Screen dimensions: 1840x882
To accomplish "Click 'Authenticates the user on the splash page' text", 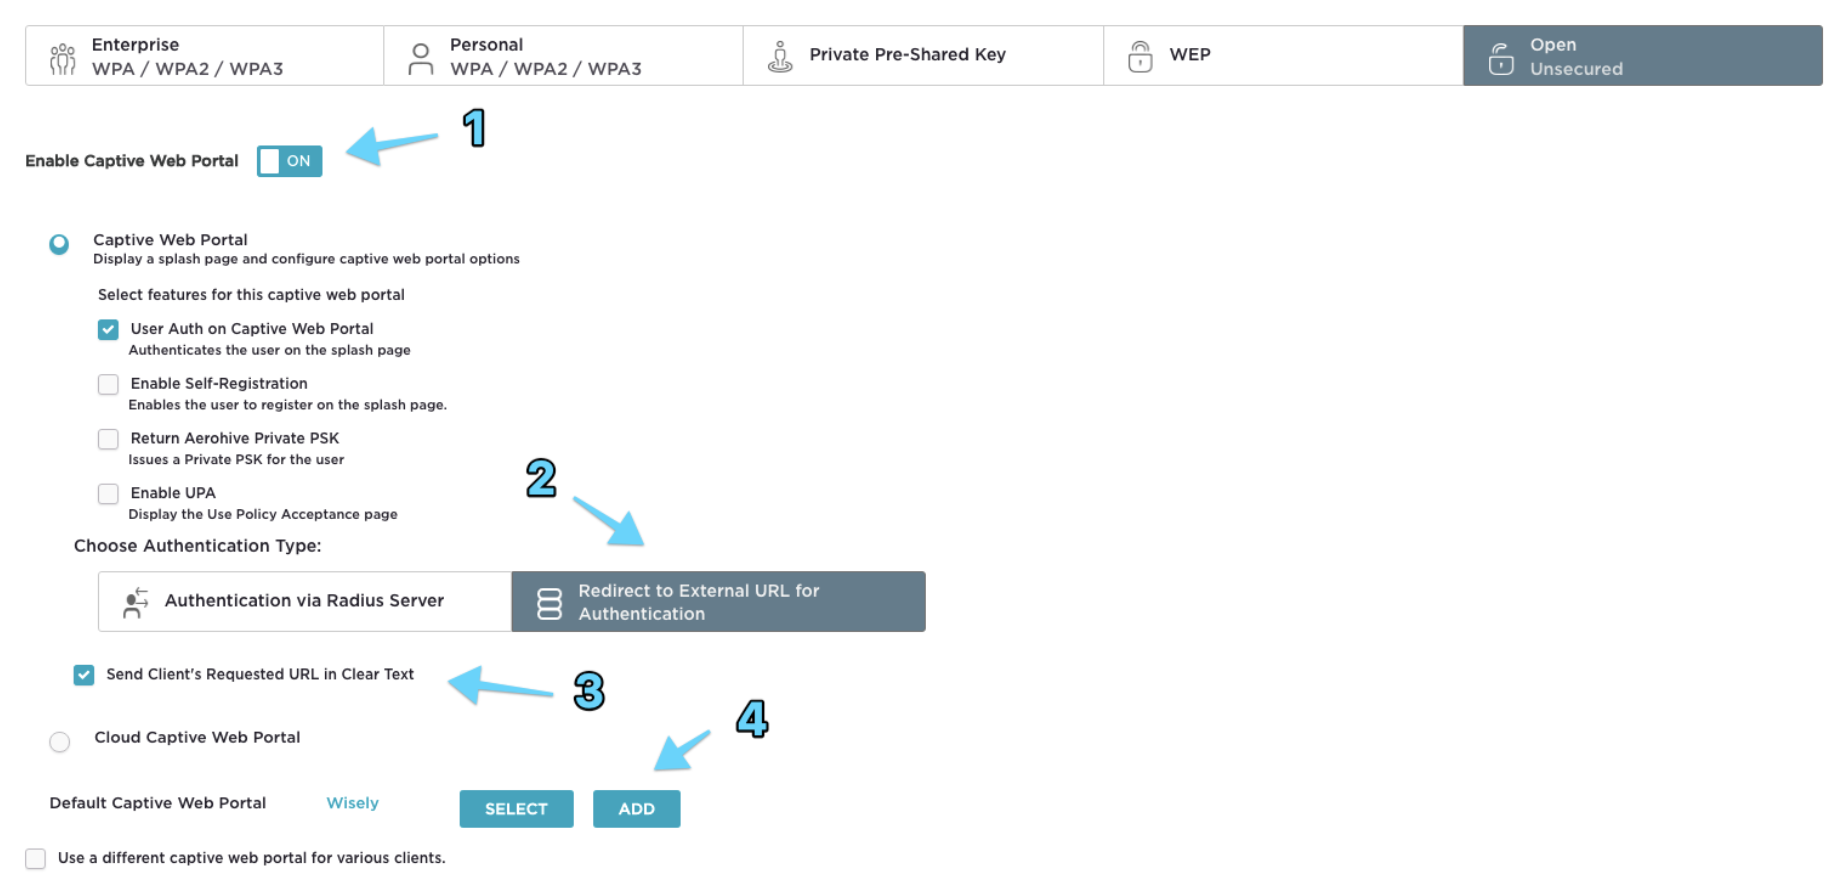I will pos(269,350).
